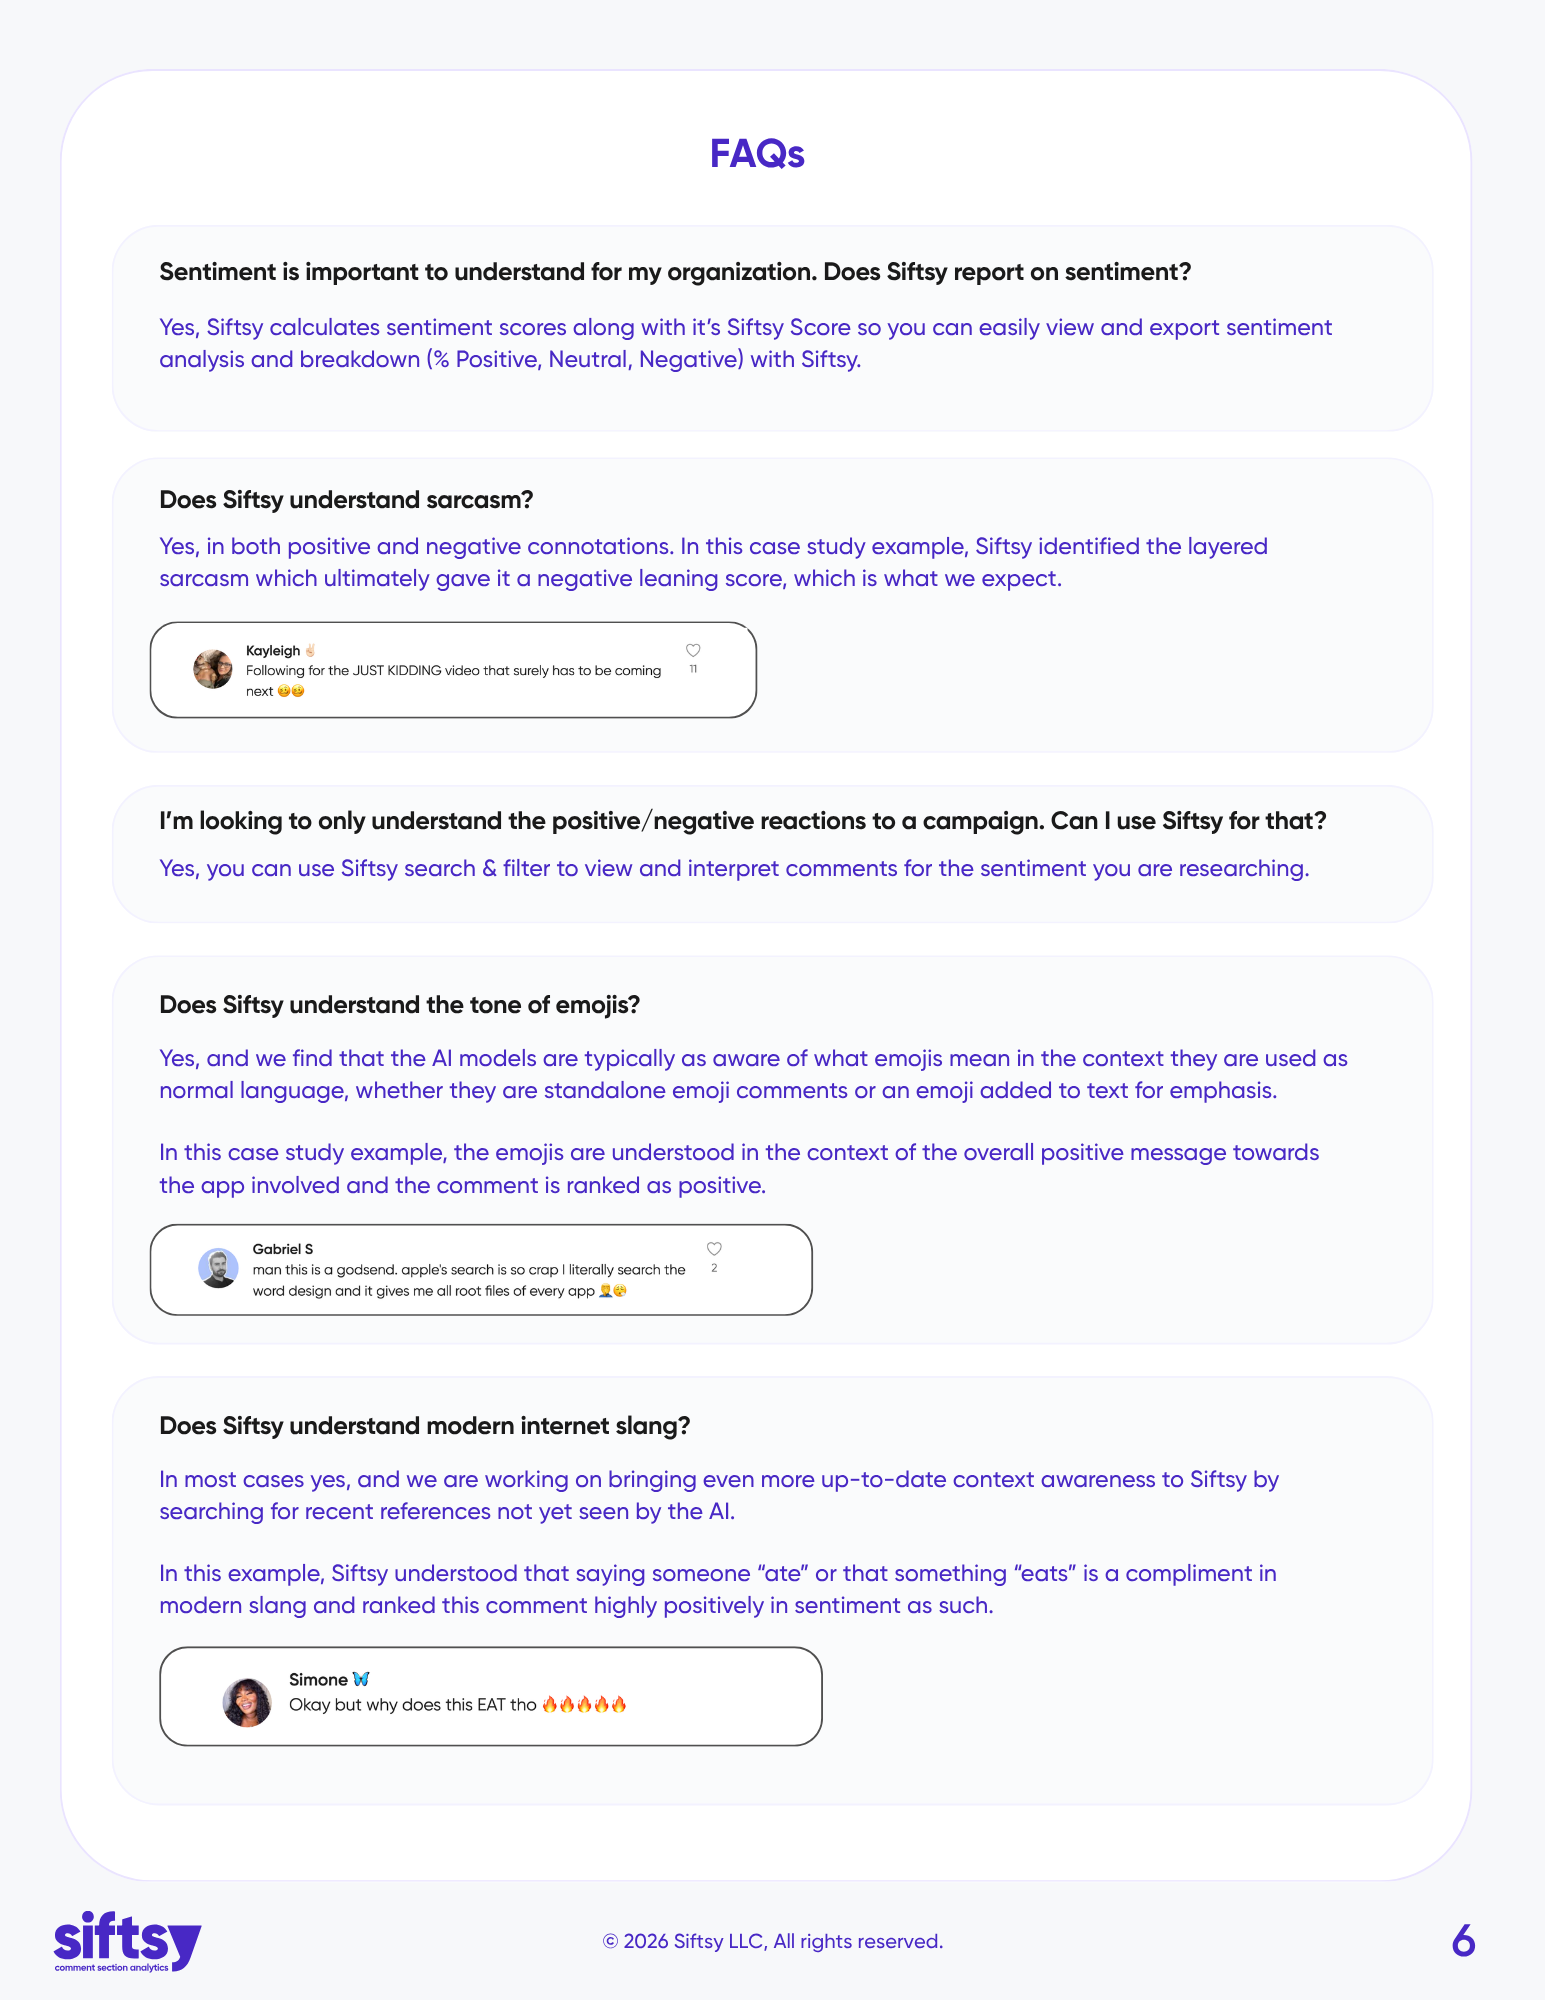Click the heart icon on Kayleigh's comment
The width and height of the screenshot is (1545, 2000).
coord(693,650)
